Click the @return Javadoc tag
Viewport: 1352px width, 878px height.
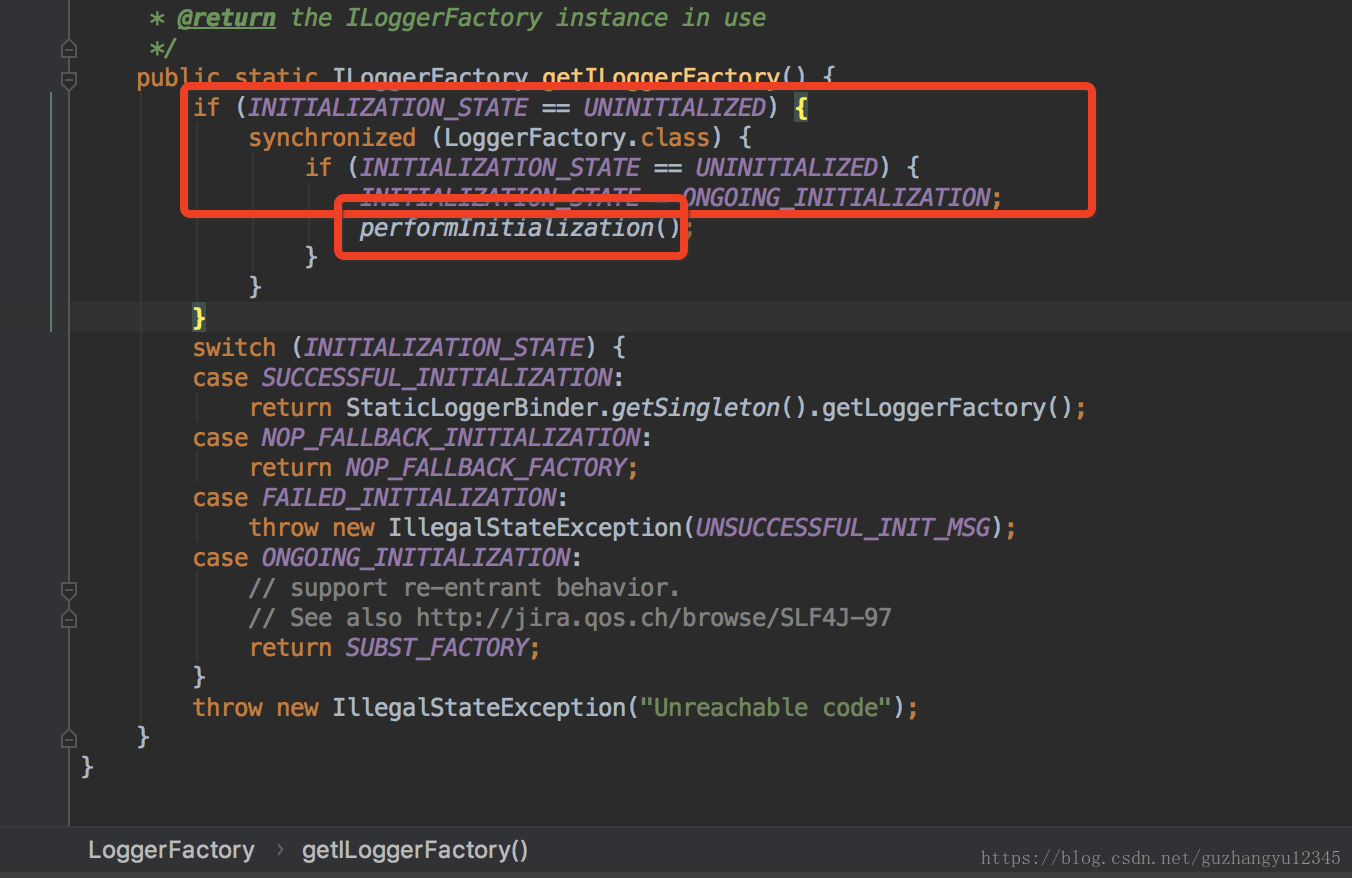pos(226,18)
